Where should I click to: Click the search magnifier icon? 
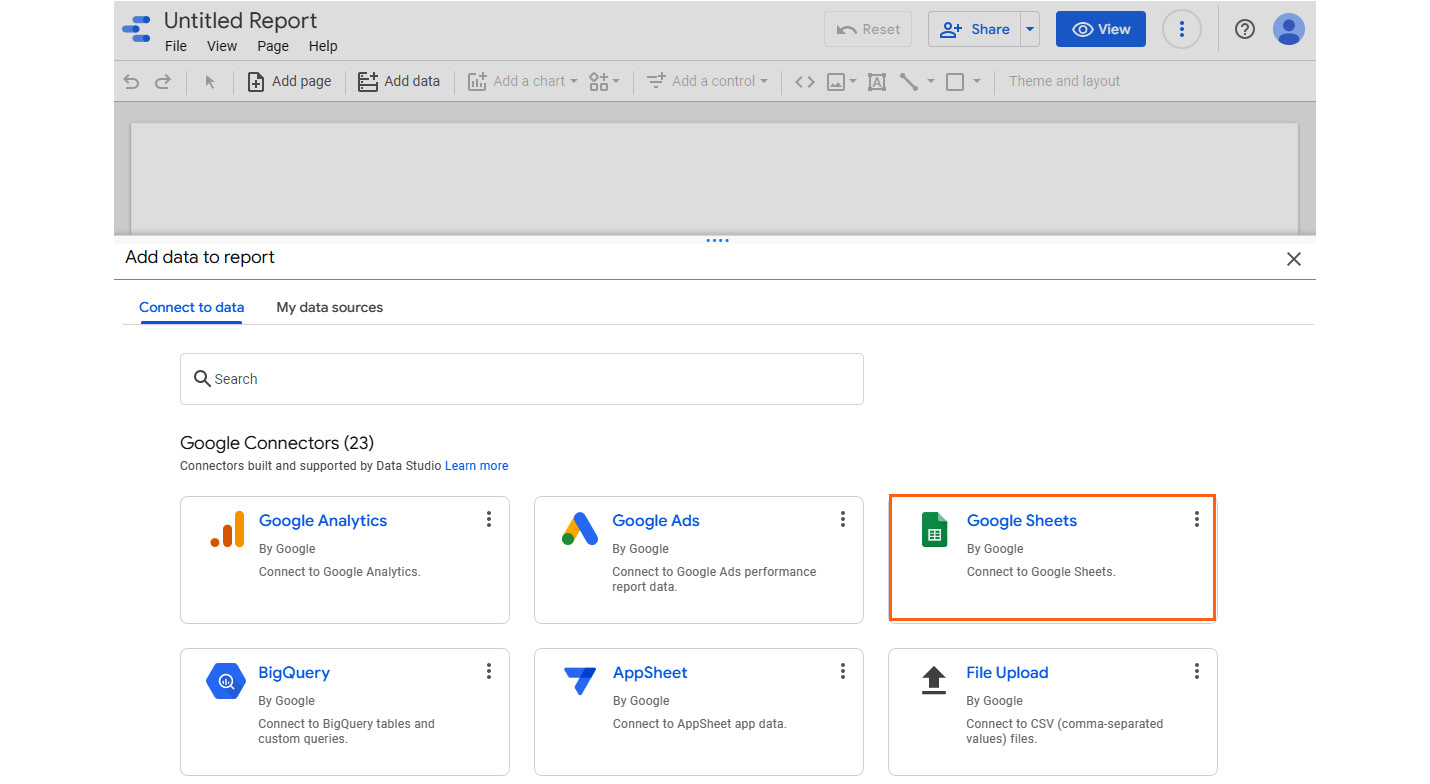click(x=202, y=379)
